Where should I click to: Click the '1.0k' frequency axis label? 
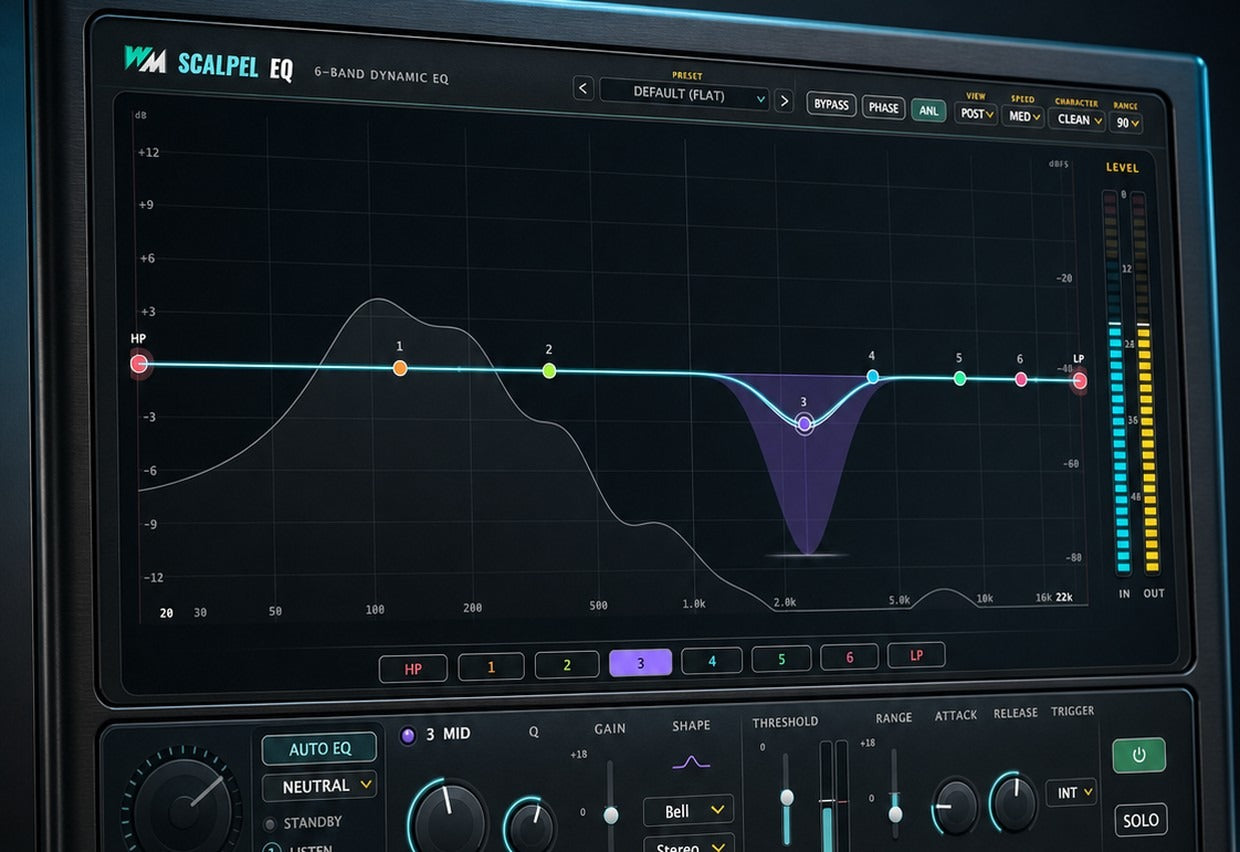(x=695, y=605)
